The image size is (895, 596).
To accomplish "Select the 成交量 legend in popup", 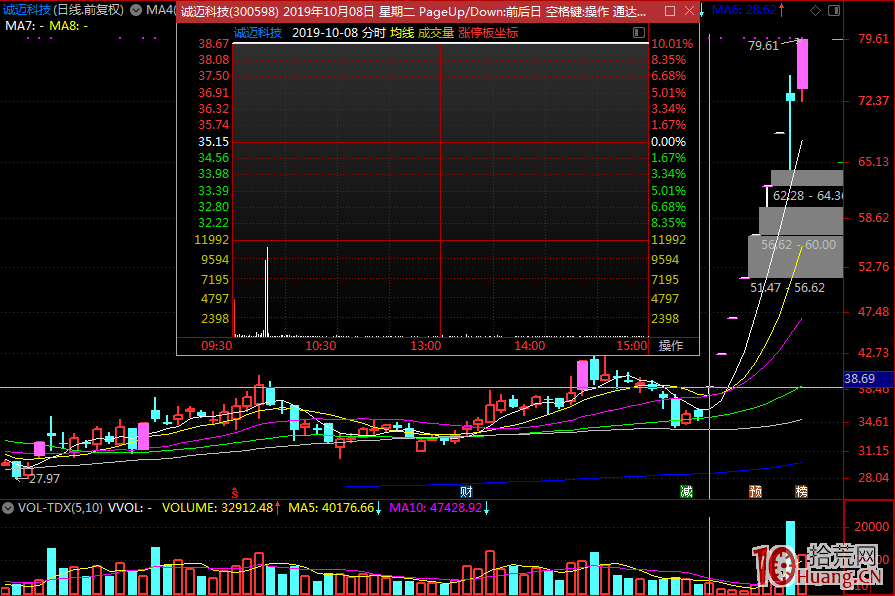I will pyautogui.click(x=436, y=33).
